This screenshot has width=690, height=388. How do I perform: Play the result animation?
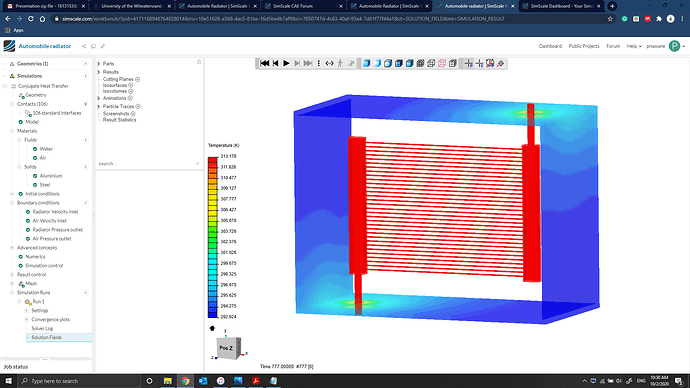tap(286, 63)
